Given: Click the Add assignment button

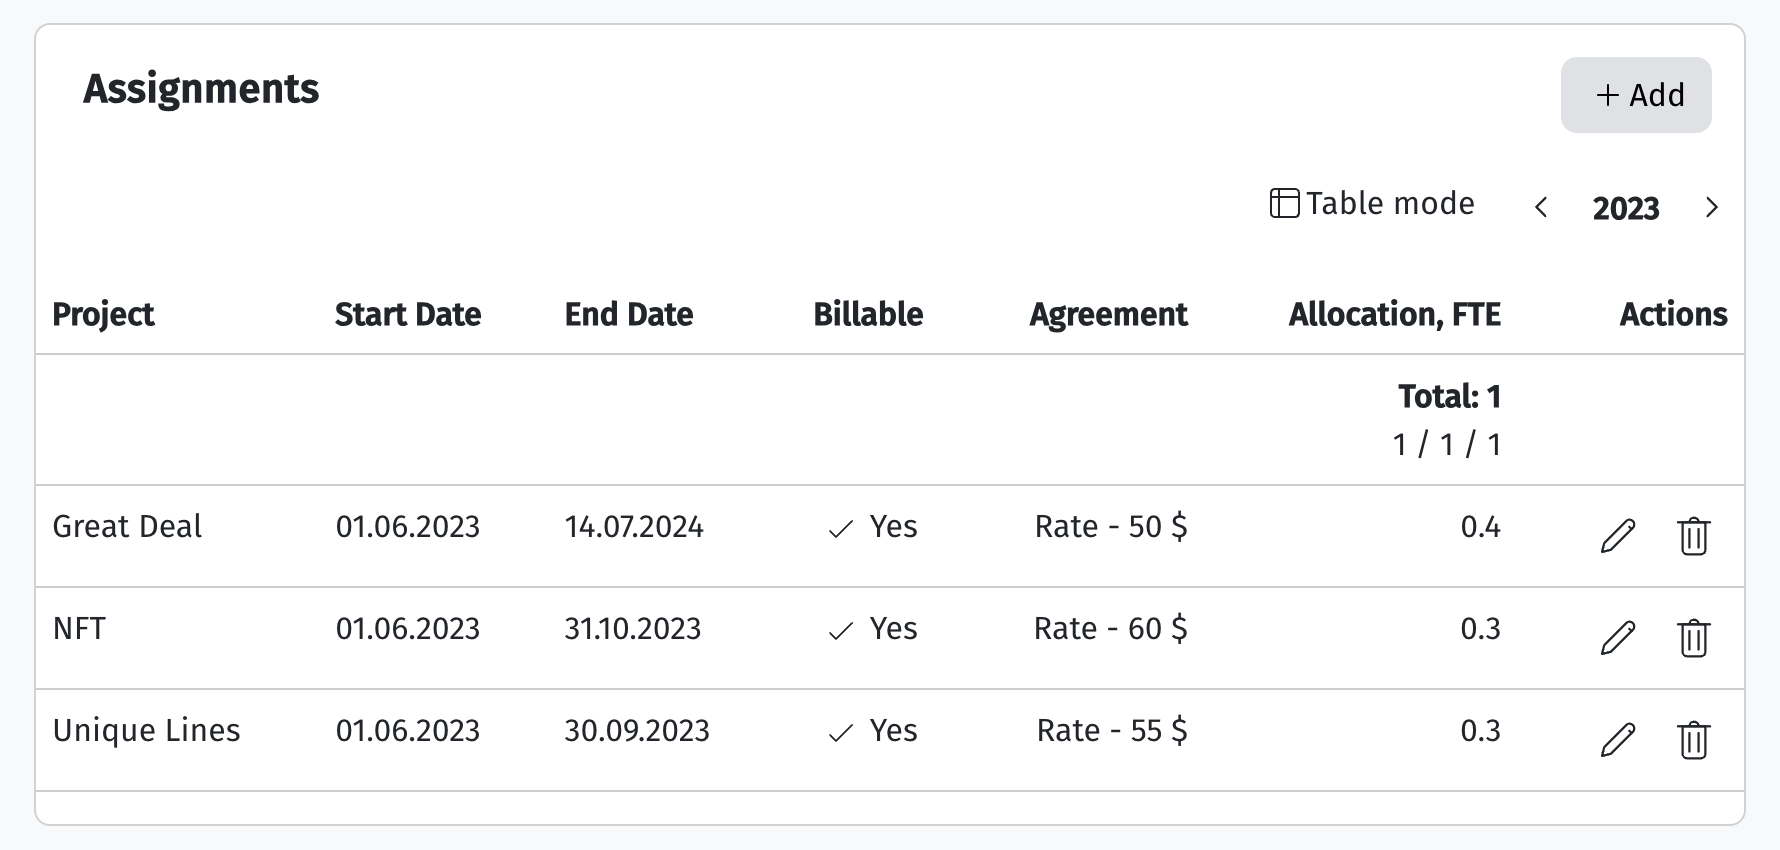Looking at the screenshot, I should click(1636, 95).
